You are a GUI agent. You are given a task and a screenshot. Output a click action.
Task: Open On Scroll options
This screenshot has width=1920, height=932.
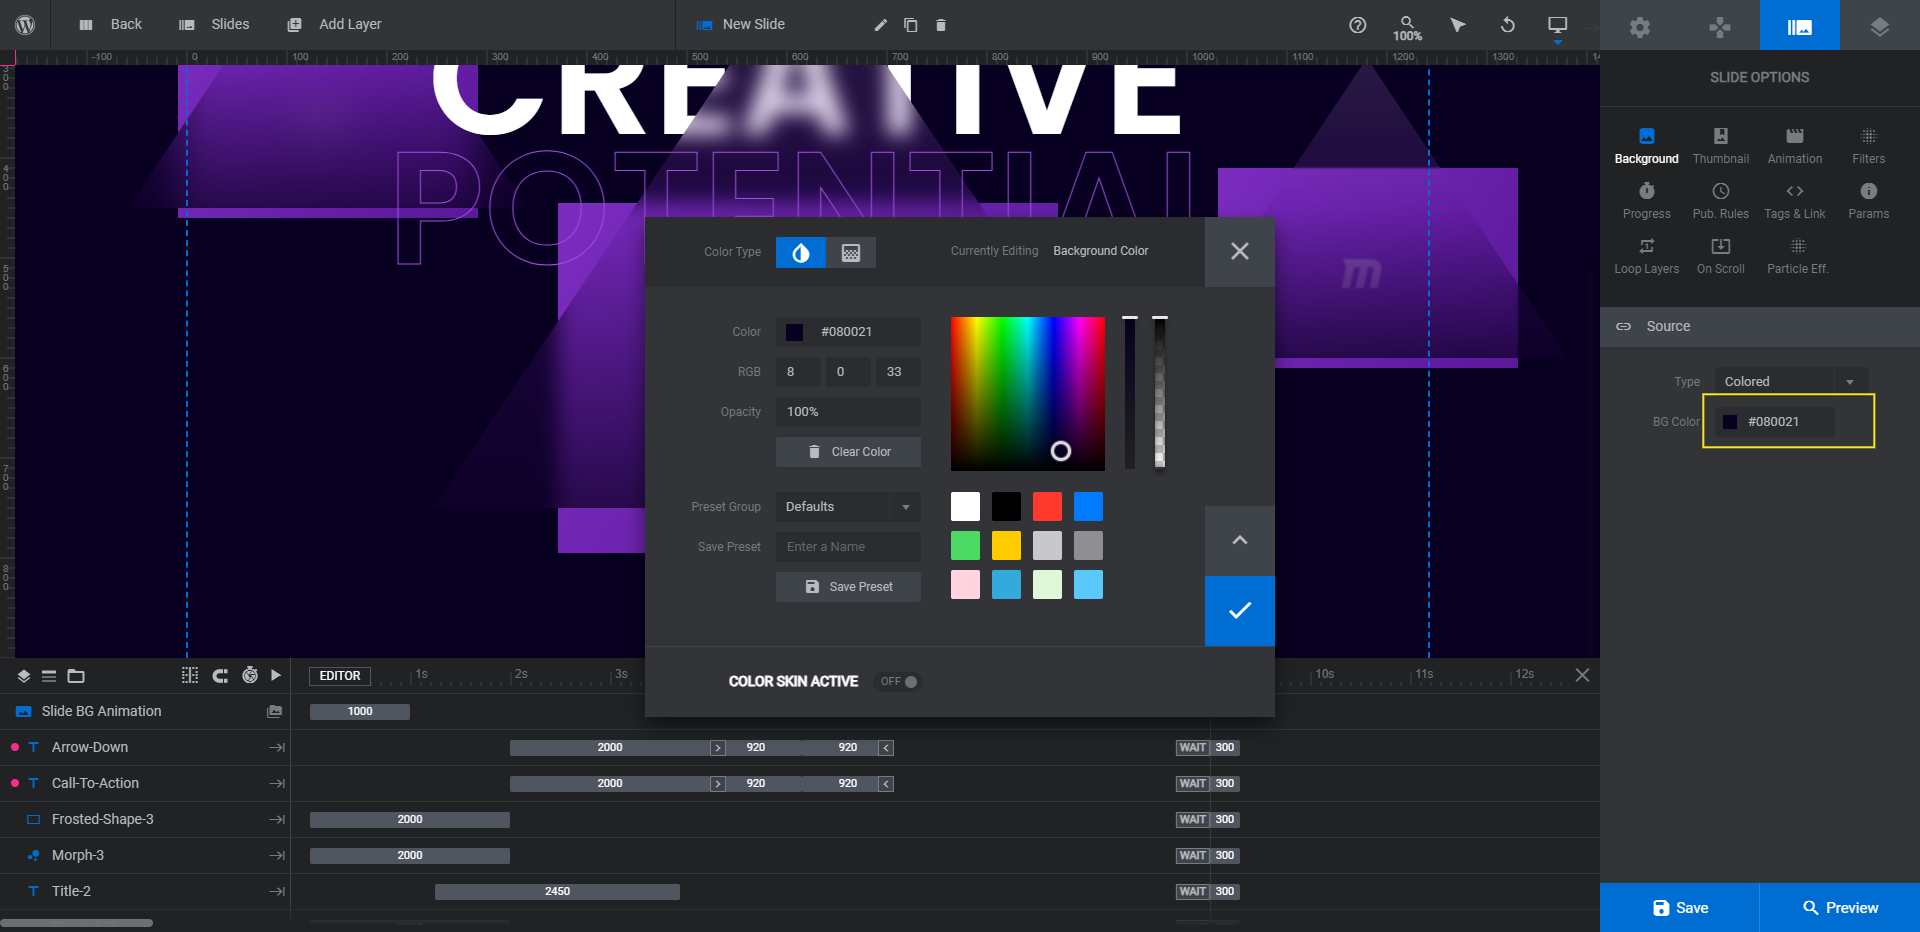(1721, 256)
